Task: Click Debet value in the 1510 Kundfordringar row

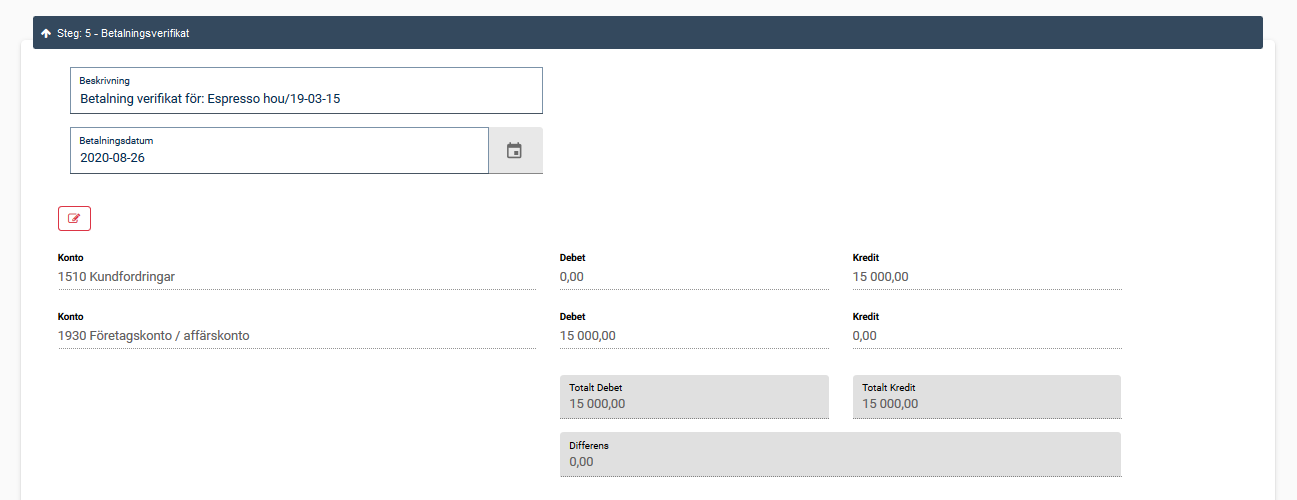Action: (693, 277)
